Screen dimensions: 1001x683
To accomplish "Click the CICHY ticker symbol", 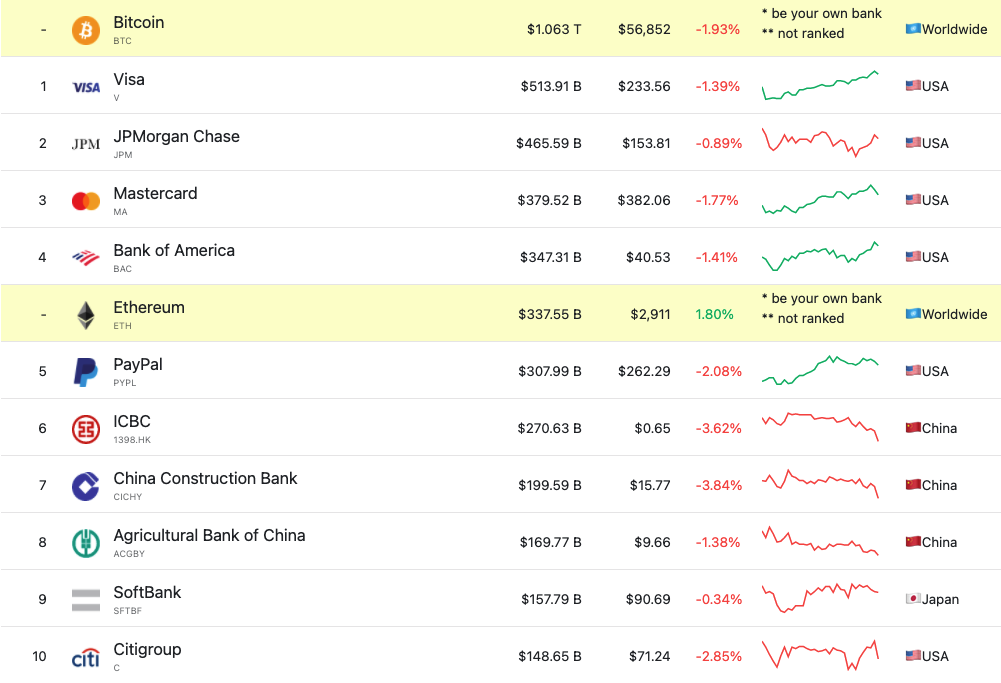I will [x=128, y=497].
